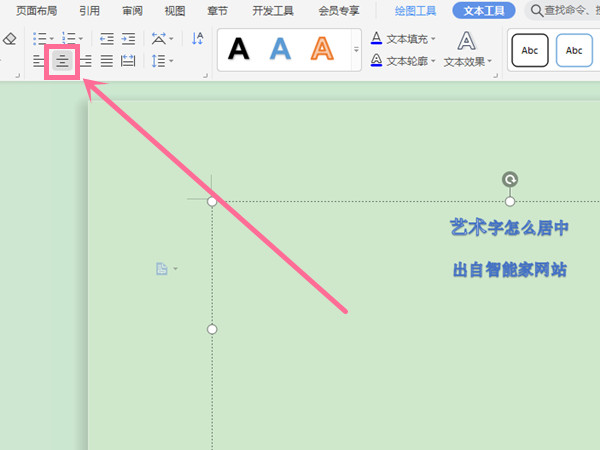Click the eraser clear formatting icon
This screenshot has width=600, height=450.
[x=9, y=39]
